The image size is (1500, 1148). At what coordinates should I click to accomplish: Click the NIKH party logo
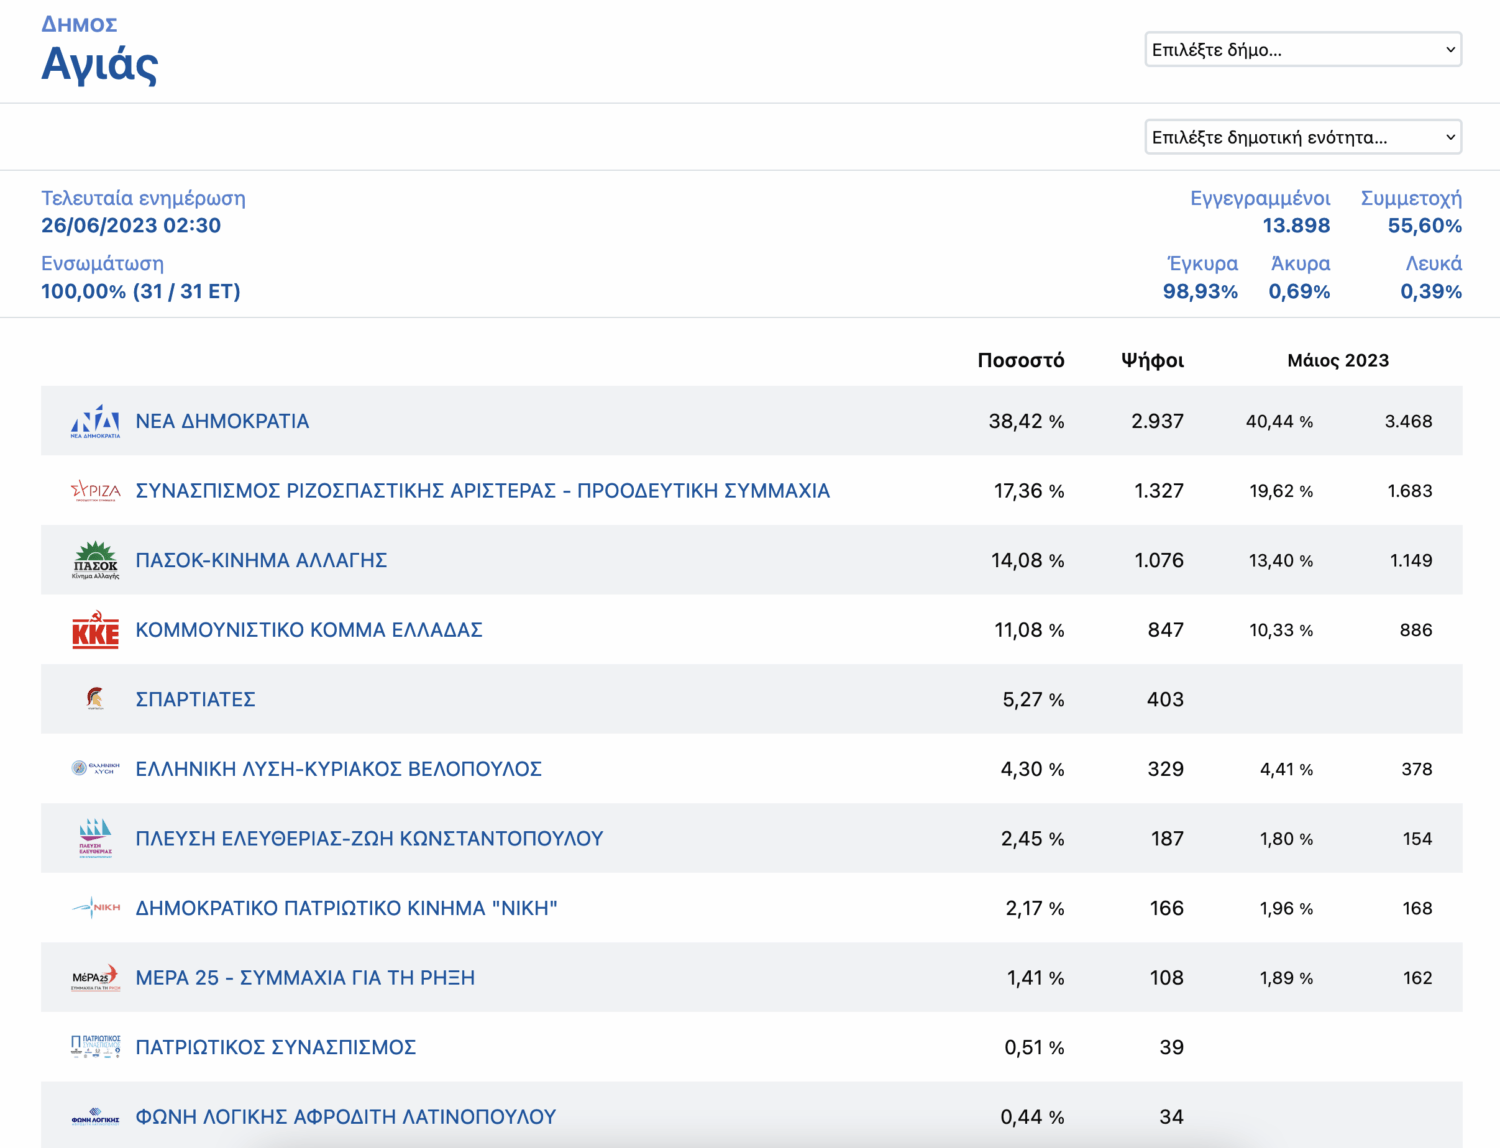click(x=95, y=908)
